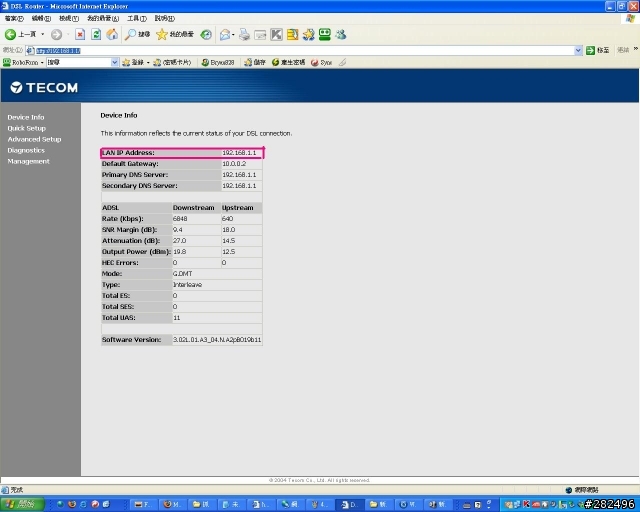Open the Edit (編輯) menu
640x512 pixels.
click(x=41, y=18)
